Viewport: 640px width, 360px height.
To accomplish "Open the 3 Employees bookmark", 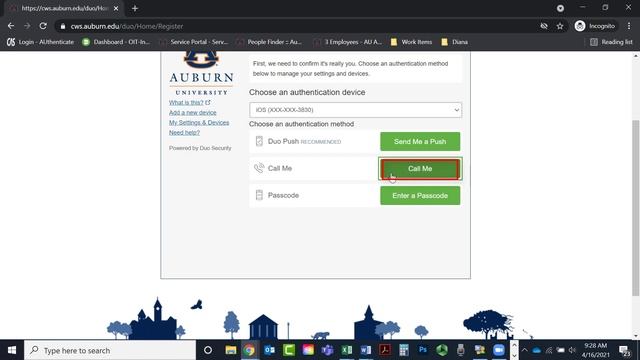I will tap(348, 42).
